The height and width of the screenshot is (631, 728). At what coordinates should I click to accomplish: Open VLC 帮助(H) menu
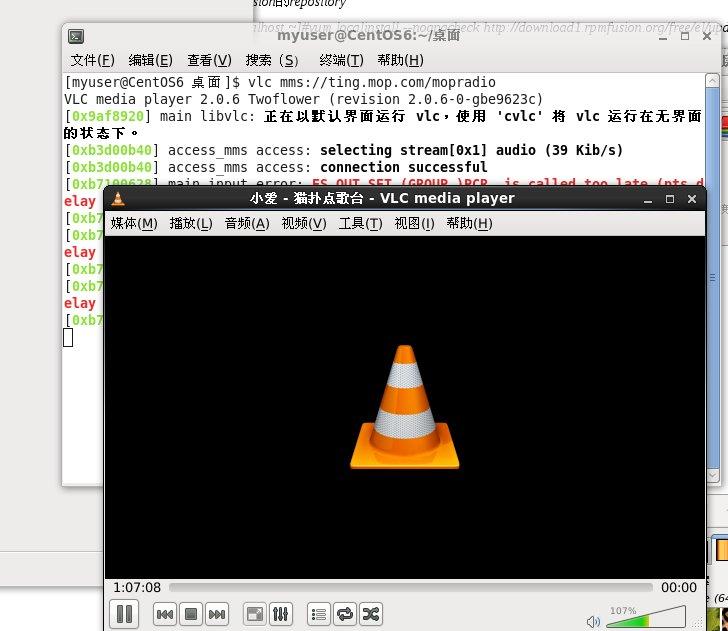[x=469, y=224]
